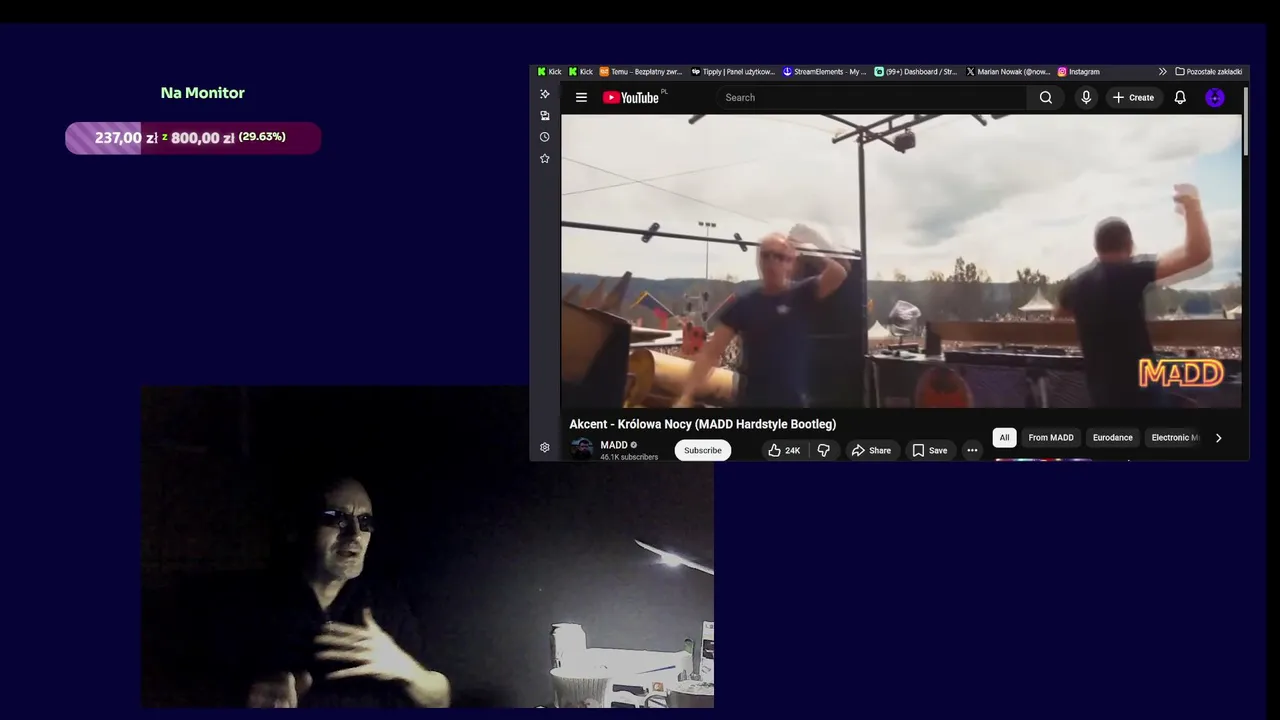
Task: Open browser sidebar second icon below sparkle
Action: click(545, 116)
